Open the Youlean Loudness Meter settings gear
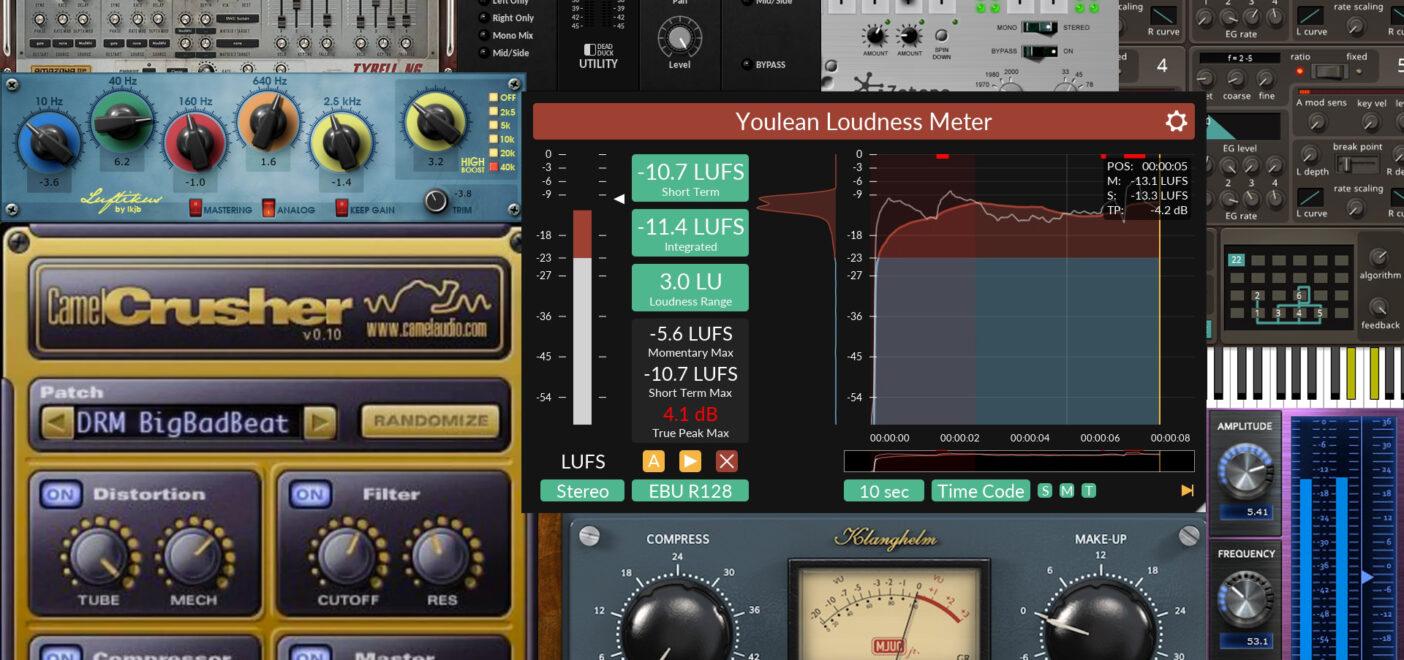Image resolution: width=1404 pixels, height=660 pixels. click(x=1175, y=121)
